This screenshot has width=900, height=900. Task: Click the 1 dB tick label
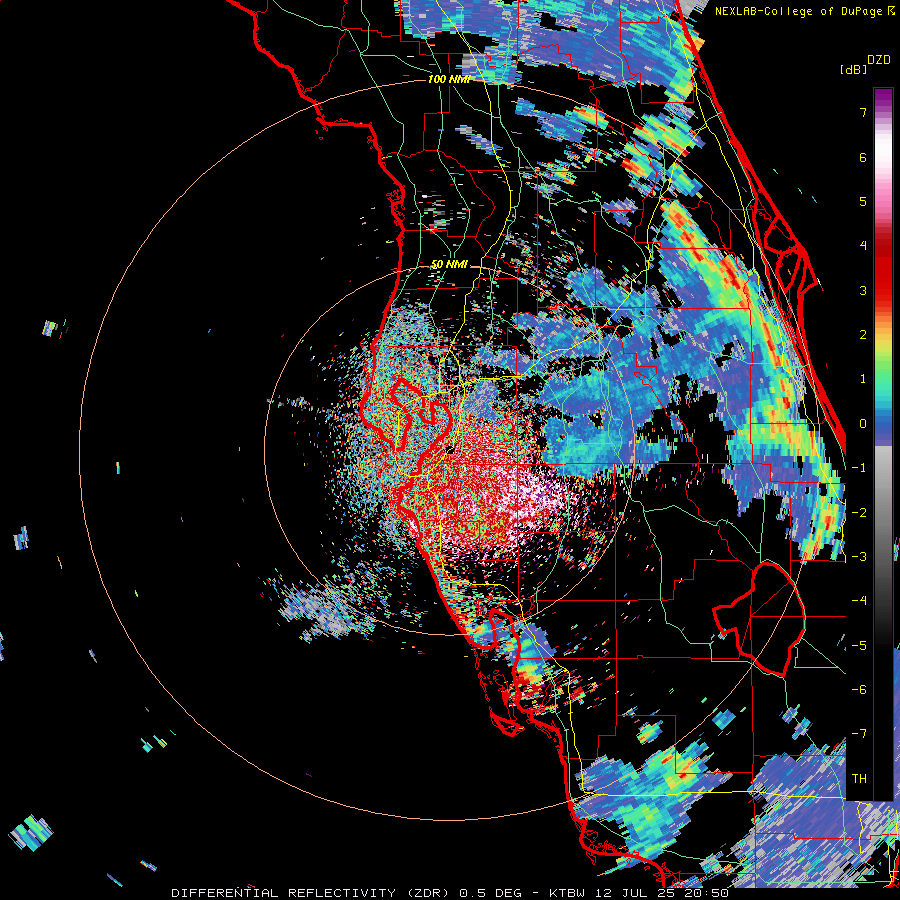[x=863, y=379]
